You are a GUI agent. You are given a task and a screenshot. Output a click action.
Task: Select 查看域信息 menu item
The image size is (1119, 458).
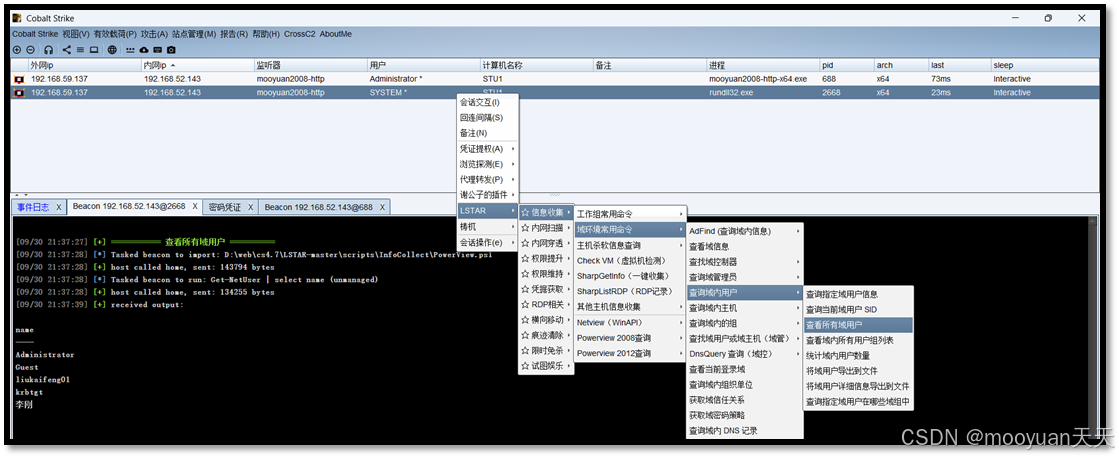tap(745, 247)
